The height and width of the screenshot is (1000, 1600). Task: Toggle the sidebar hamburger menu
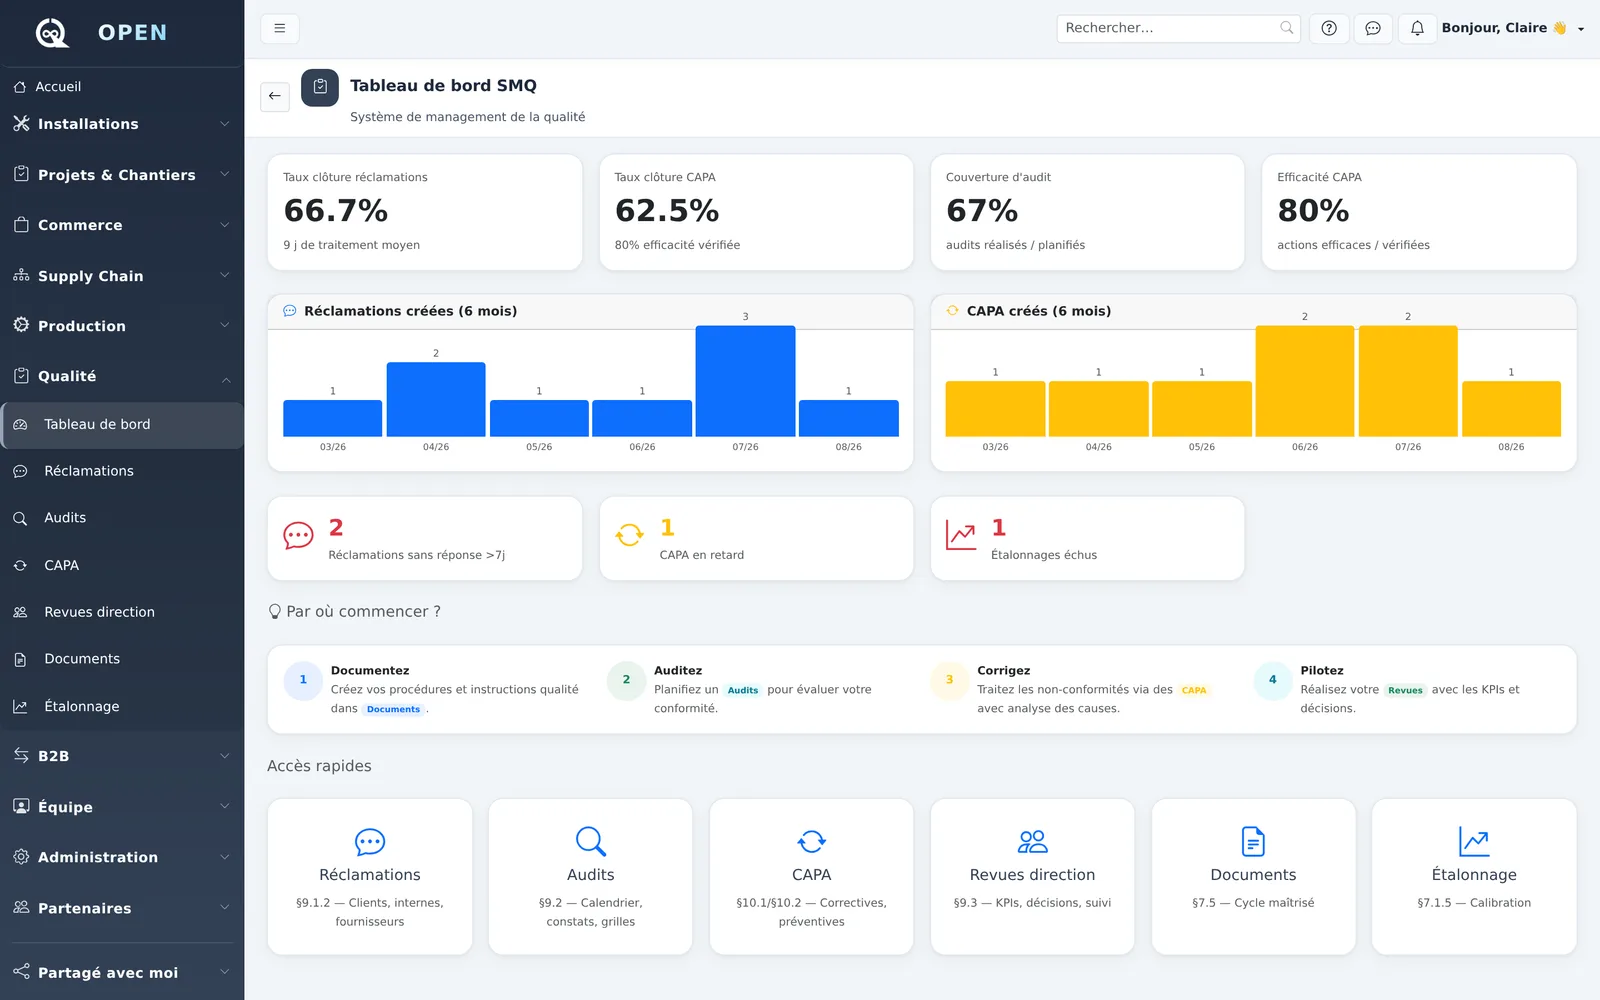click(280, 28)
